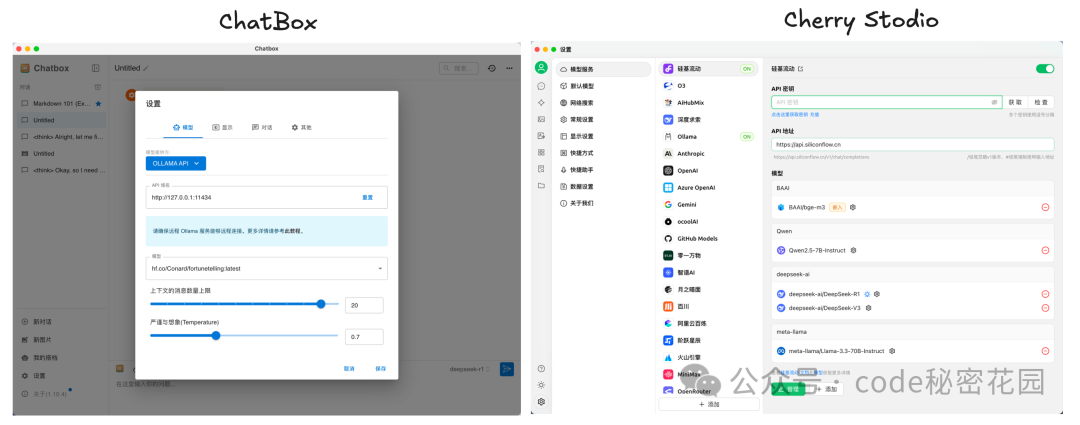1080x425 pixels.
Task: Open the sparkle agents icon in Cherry Studio sidebar
Action: [541, 103]
